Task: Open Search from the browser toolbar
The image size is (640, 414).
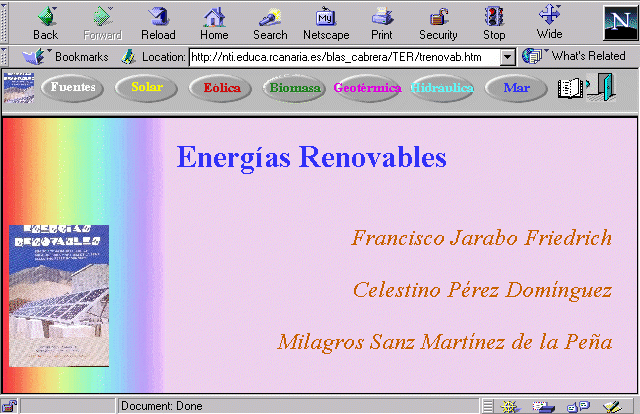Action: coord(270,22)
